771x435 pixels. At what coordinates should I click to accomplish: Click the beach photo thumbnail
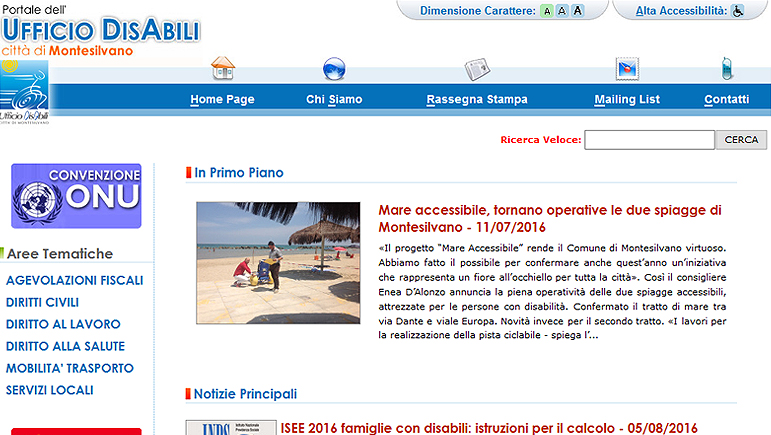(278, 263)
